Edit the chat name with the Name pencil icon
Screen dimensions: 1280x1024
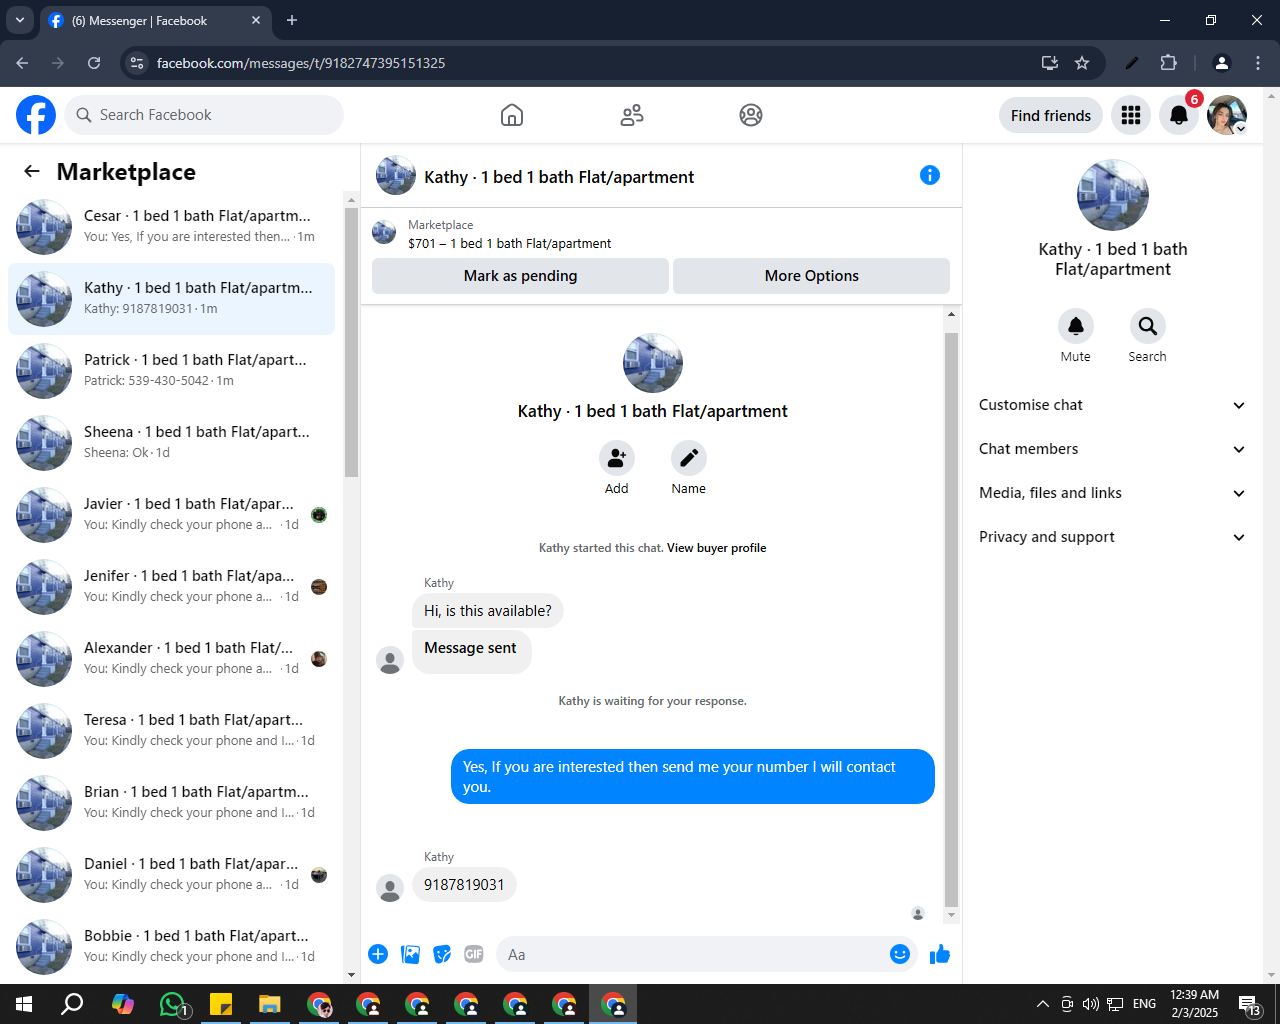(689, 458)
